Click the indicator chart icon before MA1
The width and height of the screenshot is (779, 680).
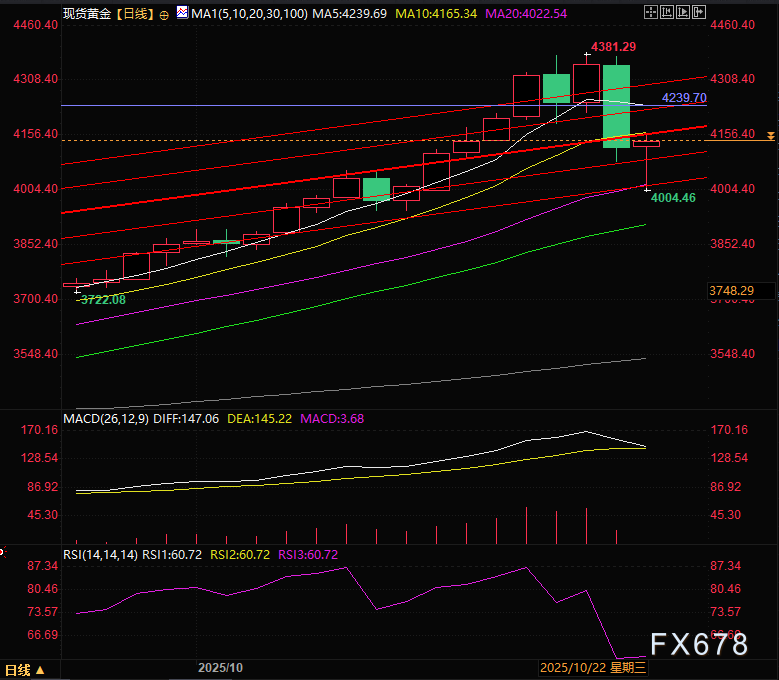181,15
